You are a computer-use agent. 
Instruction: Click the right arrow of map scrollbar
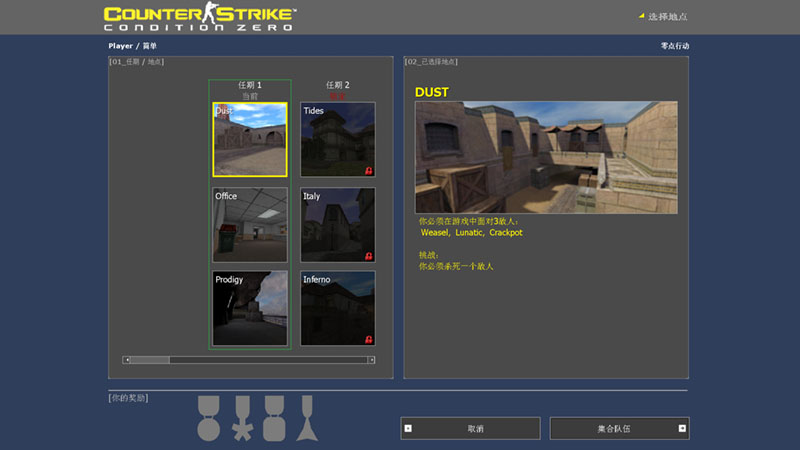click(372, 359)
